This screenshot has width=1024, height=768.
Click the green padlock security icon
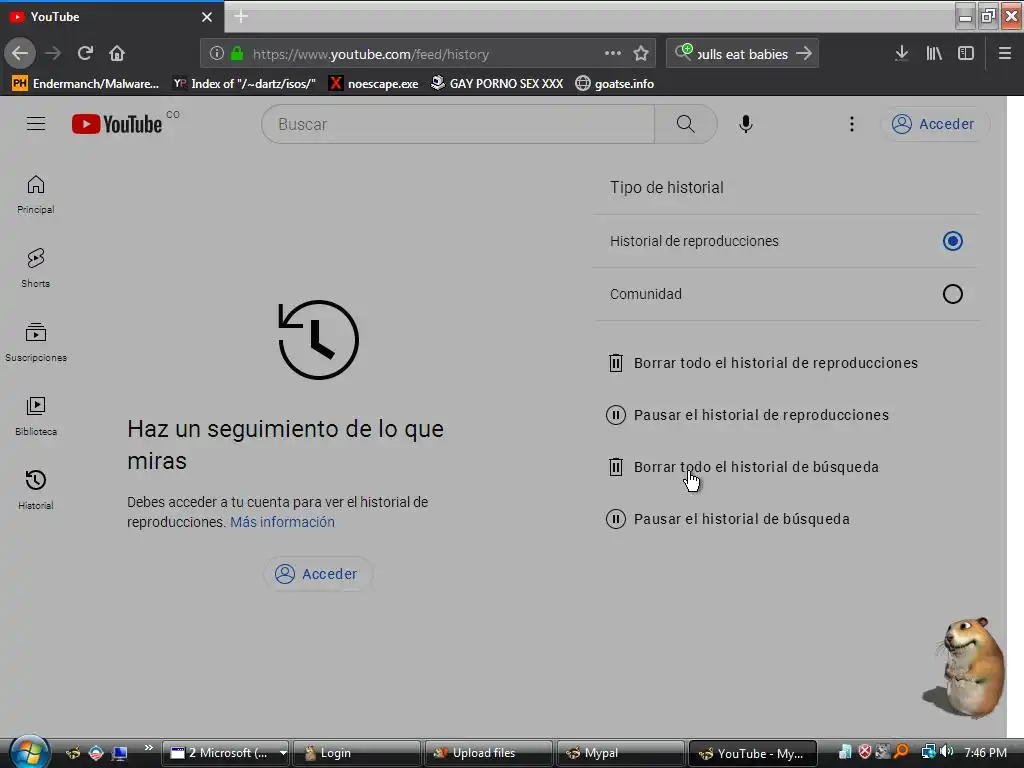[x=237, y=54]
